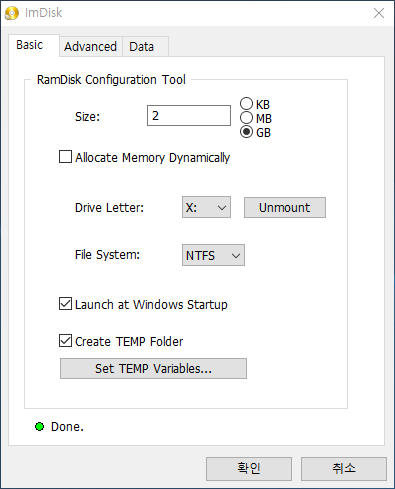Open the Data tab
395x489 pixels.
pos(145,47)
